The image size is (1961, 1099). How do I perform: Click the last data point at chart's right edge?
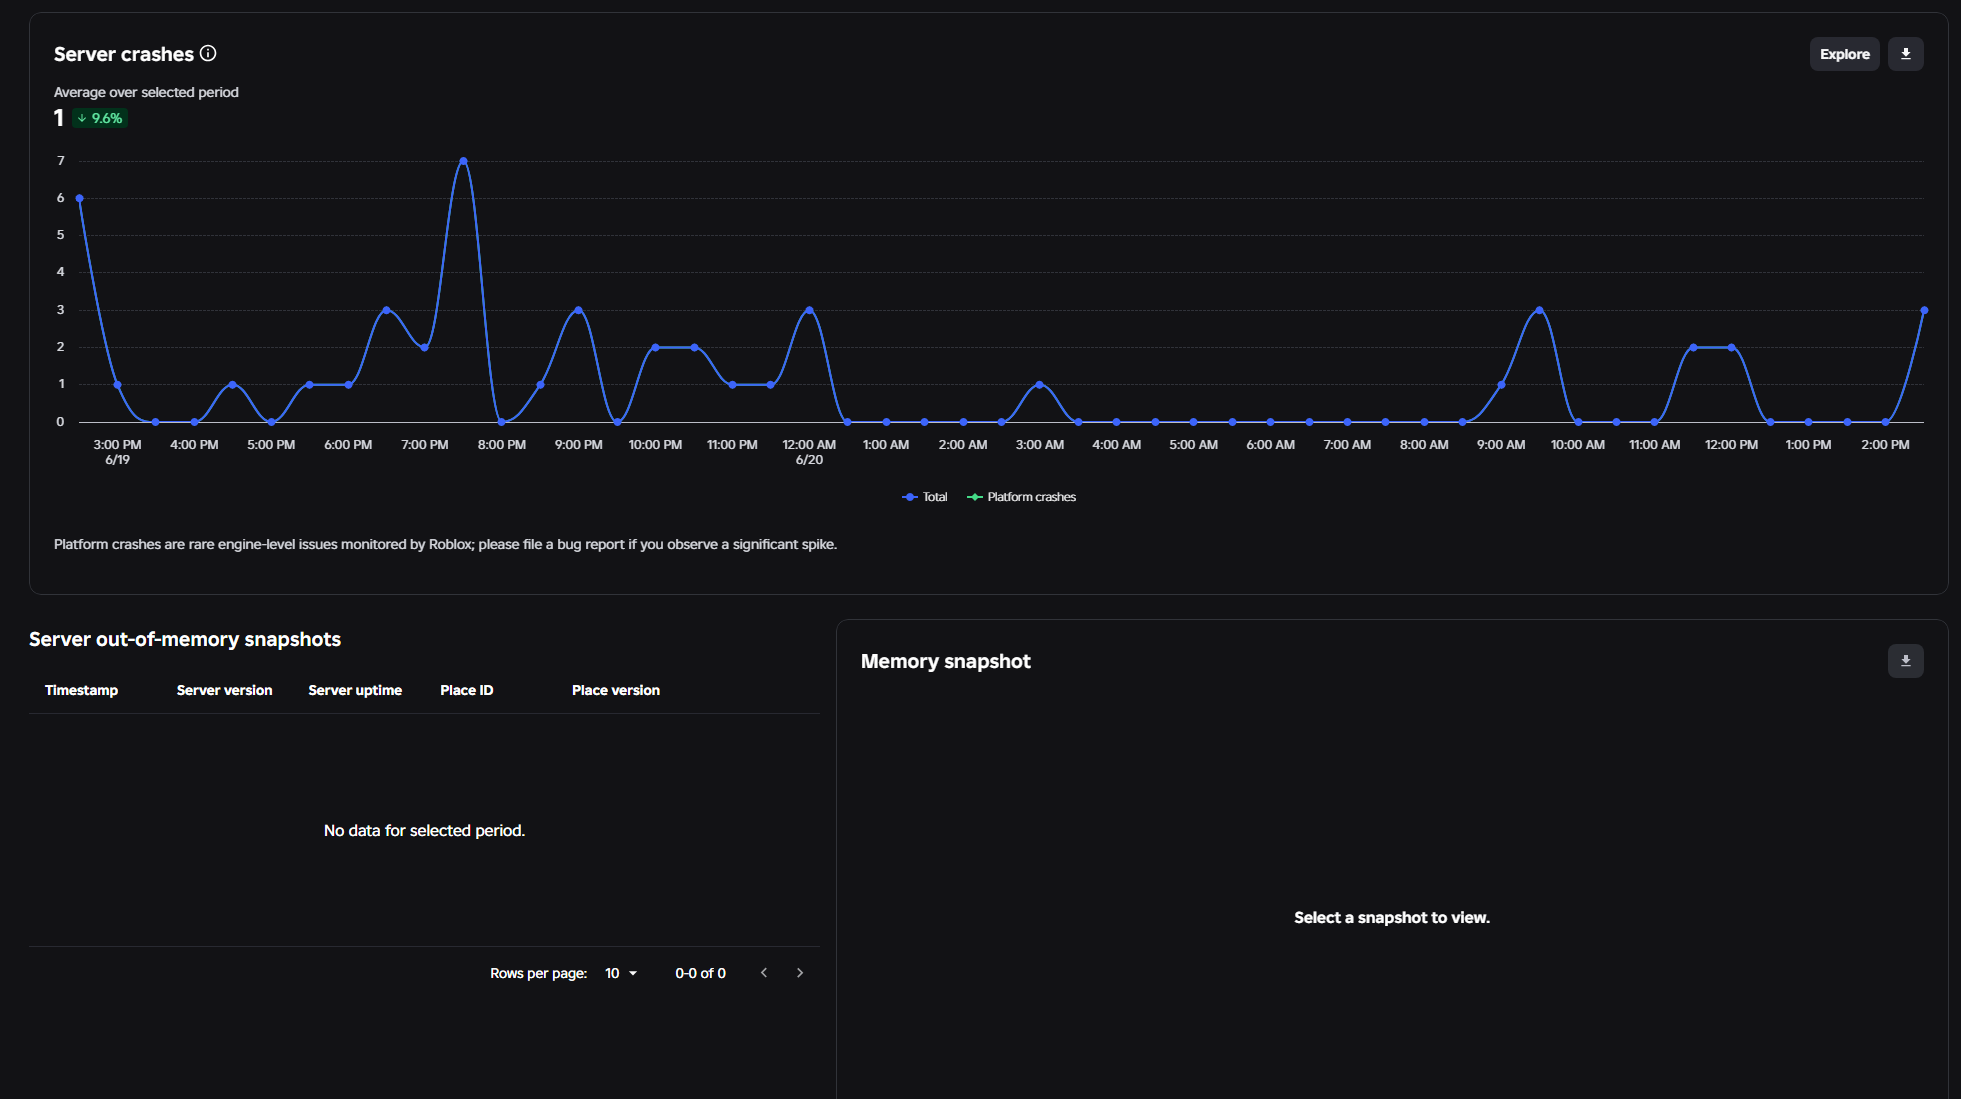click(1924, 310)
